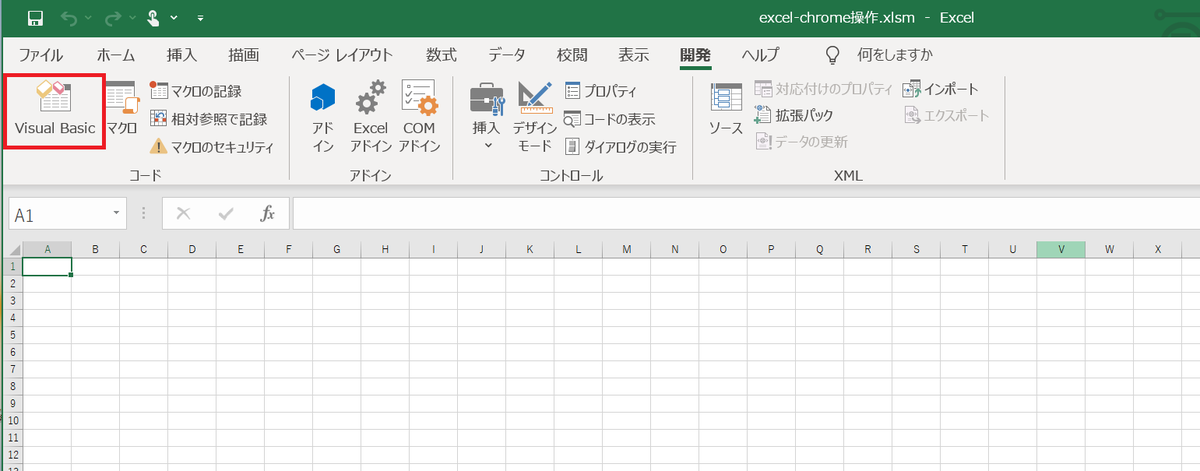Switch to the 数式 tab
The height and width of the screenshot is (471, 1200).
441,54
